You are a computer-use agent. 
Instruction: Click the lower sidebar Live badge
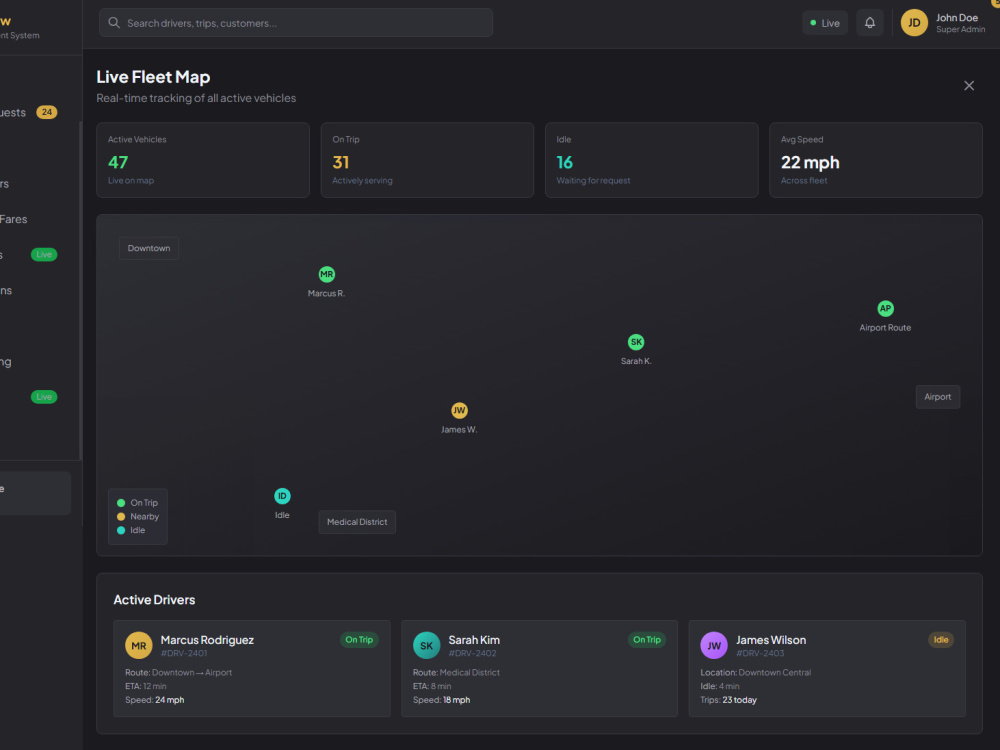[44, 397]
